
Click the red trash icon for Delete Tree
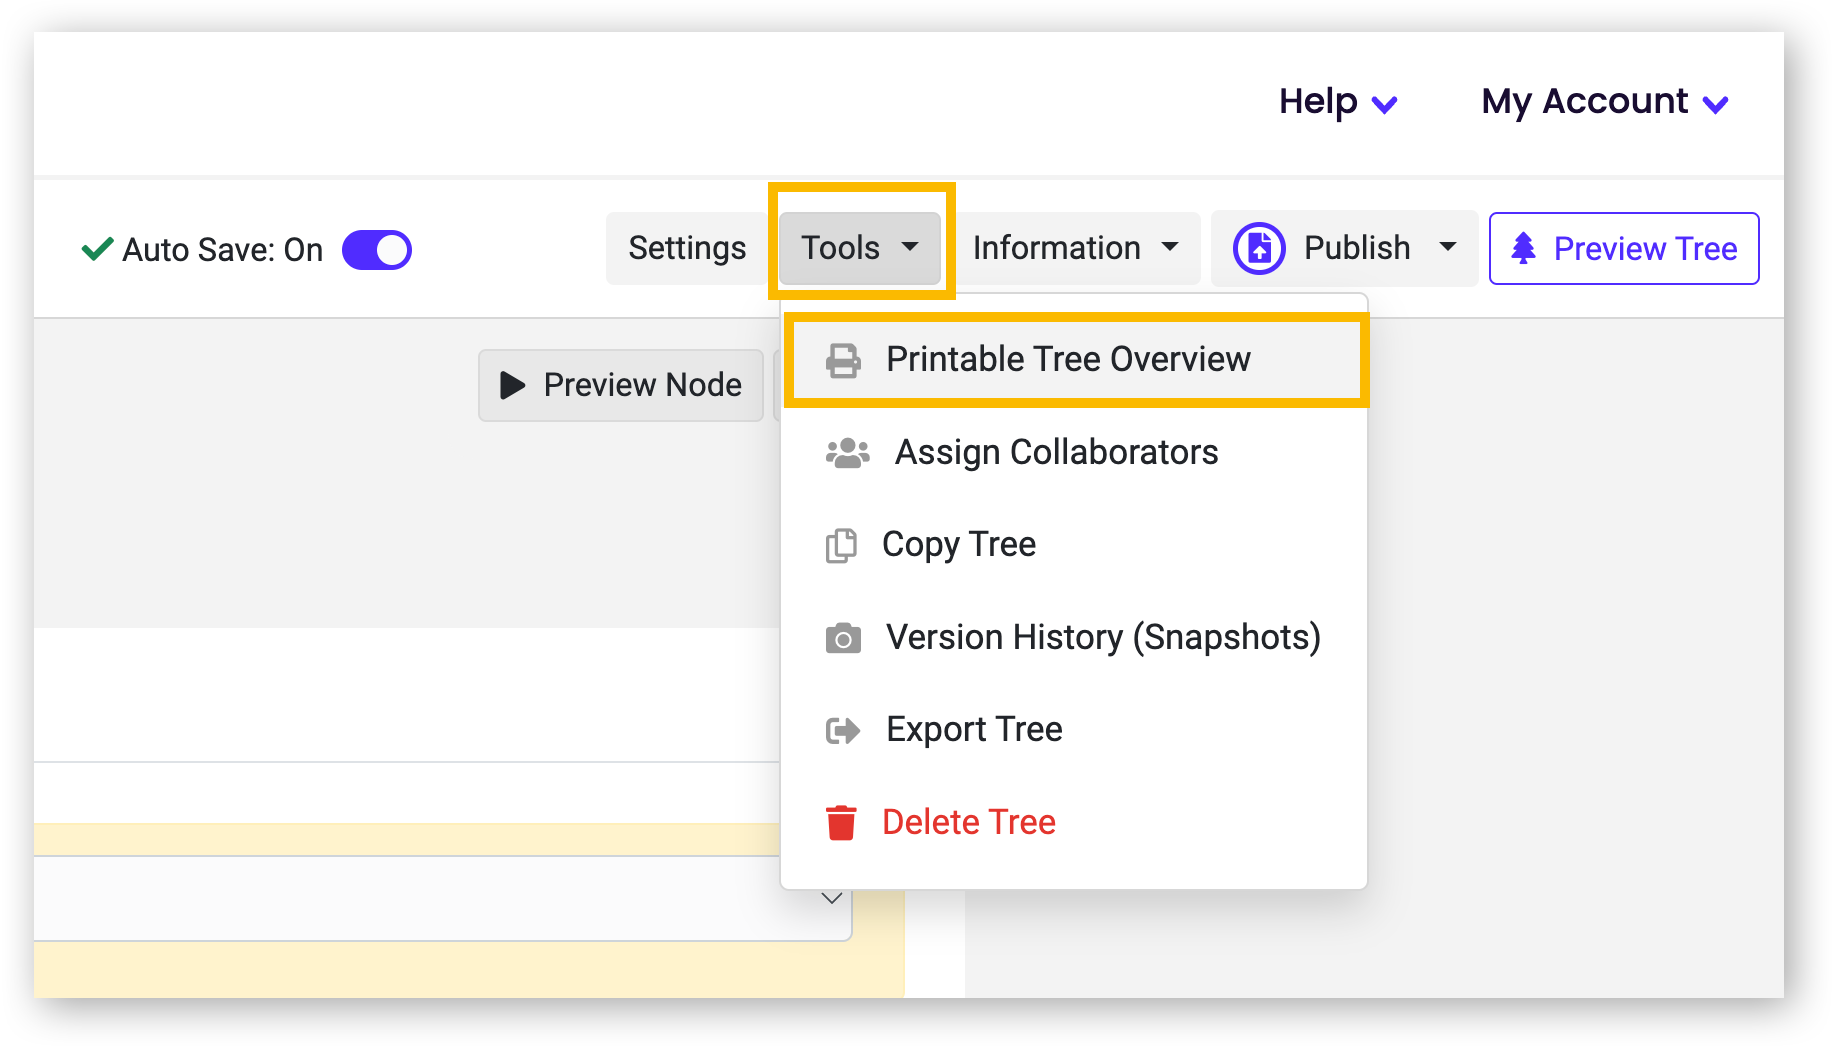tap(841, 821)
